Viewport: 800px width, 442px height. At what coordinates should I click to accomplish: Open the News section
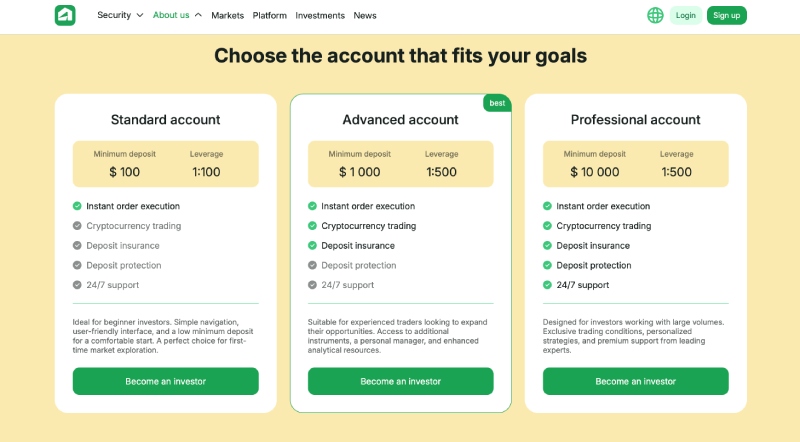pos(365,16)
